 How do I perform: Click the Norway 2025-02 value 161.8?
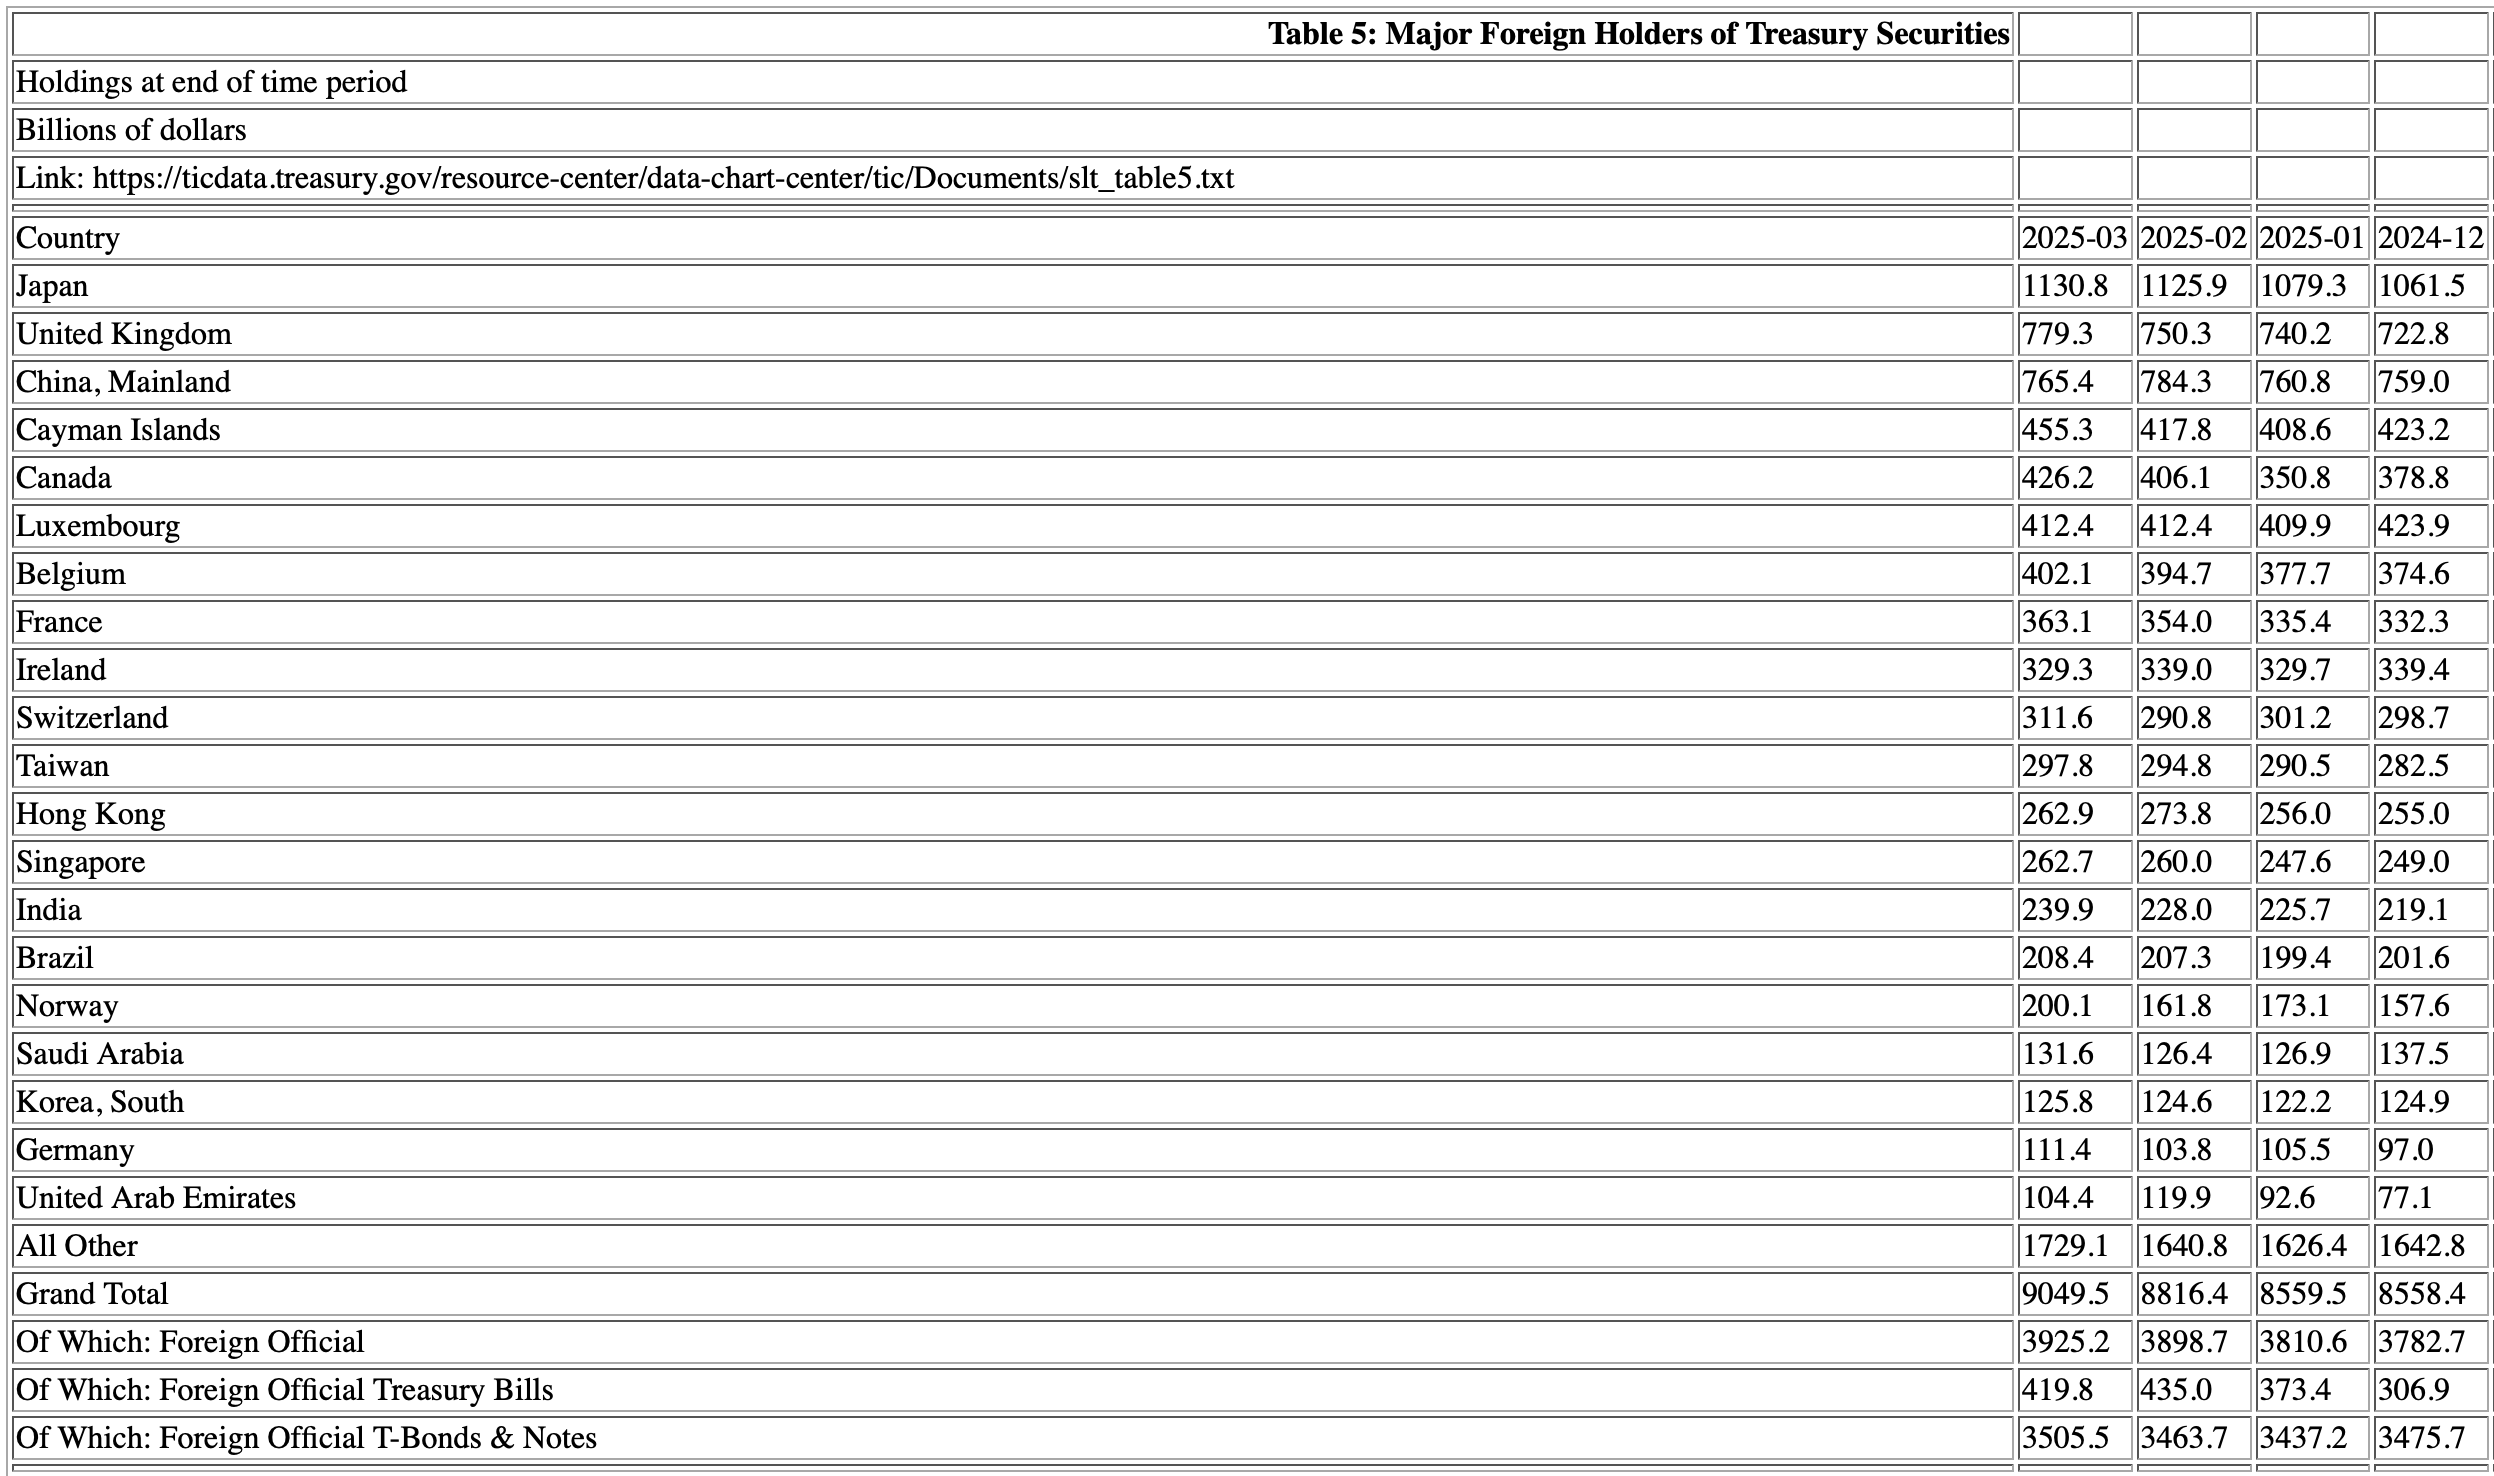tap(2176, 1006)
